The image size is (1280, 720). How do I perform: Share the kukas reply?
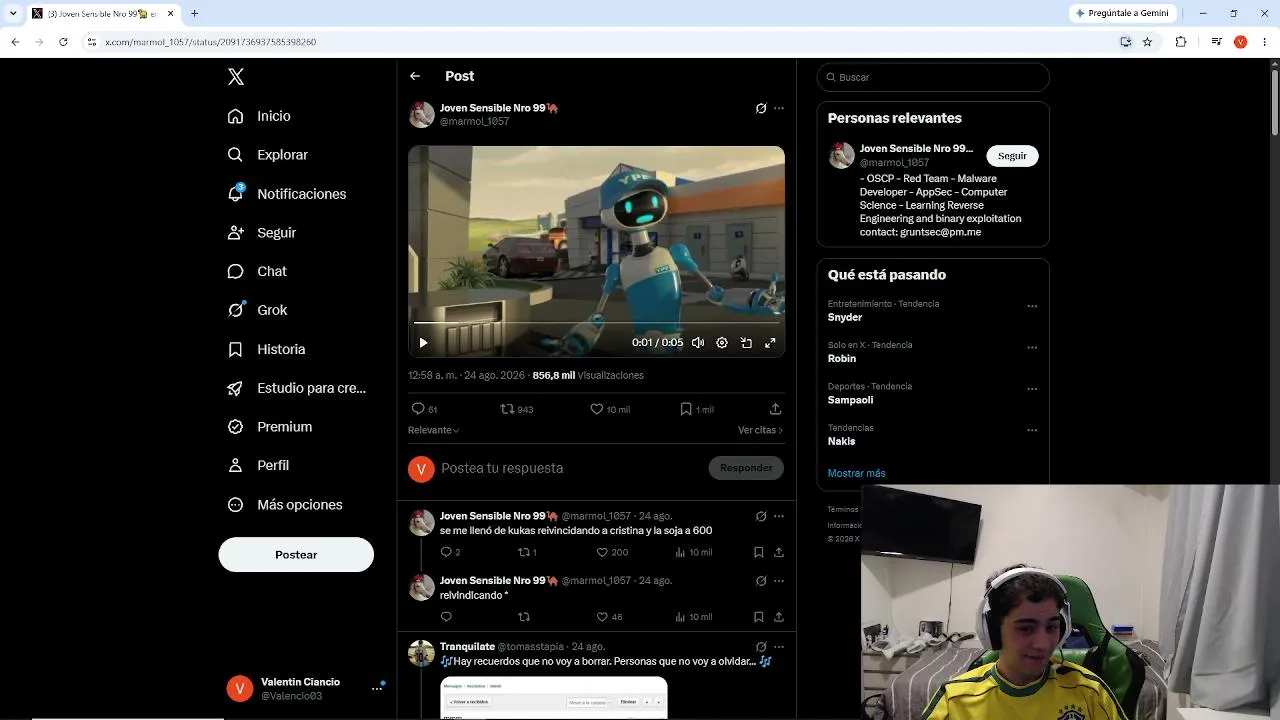point(779,552)
